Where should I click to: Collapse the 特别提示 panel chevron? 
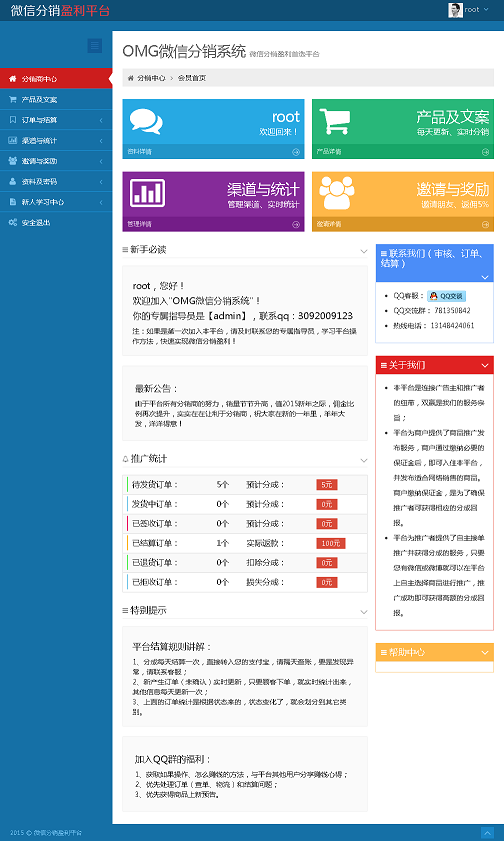(364, 611)
